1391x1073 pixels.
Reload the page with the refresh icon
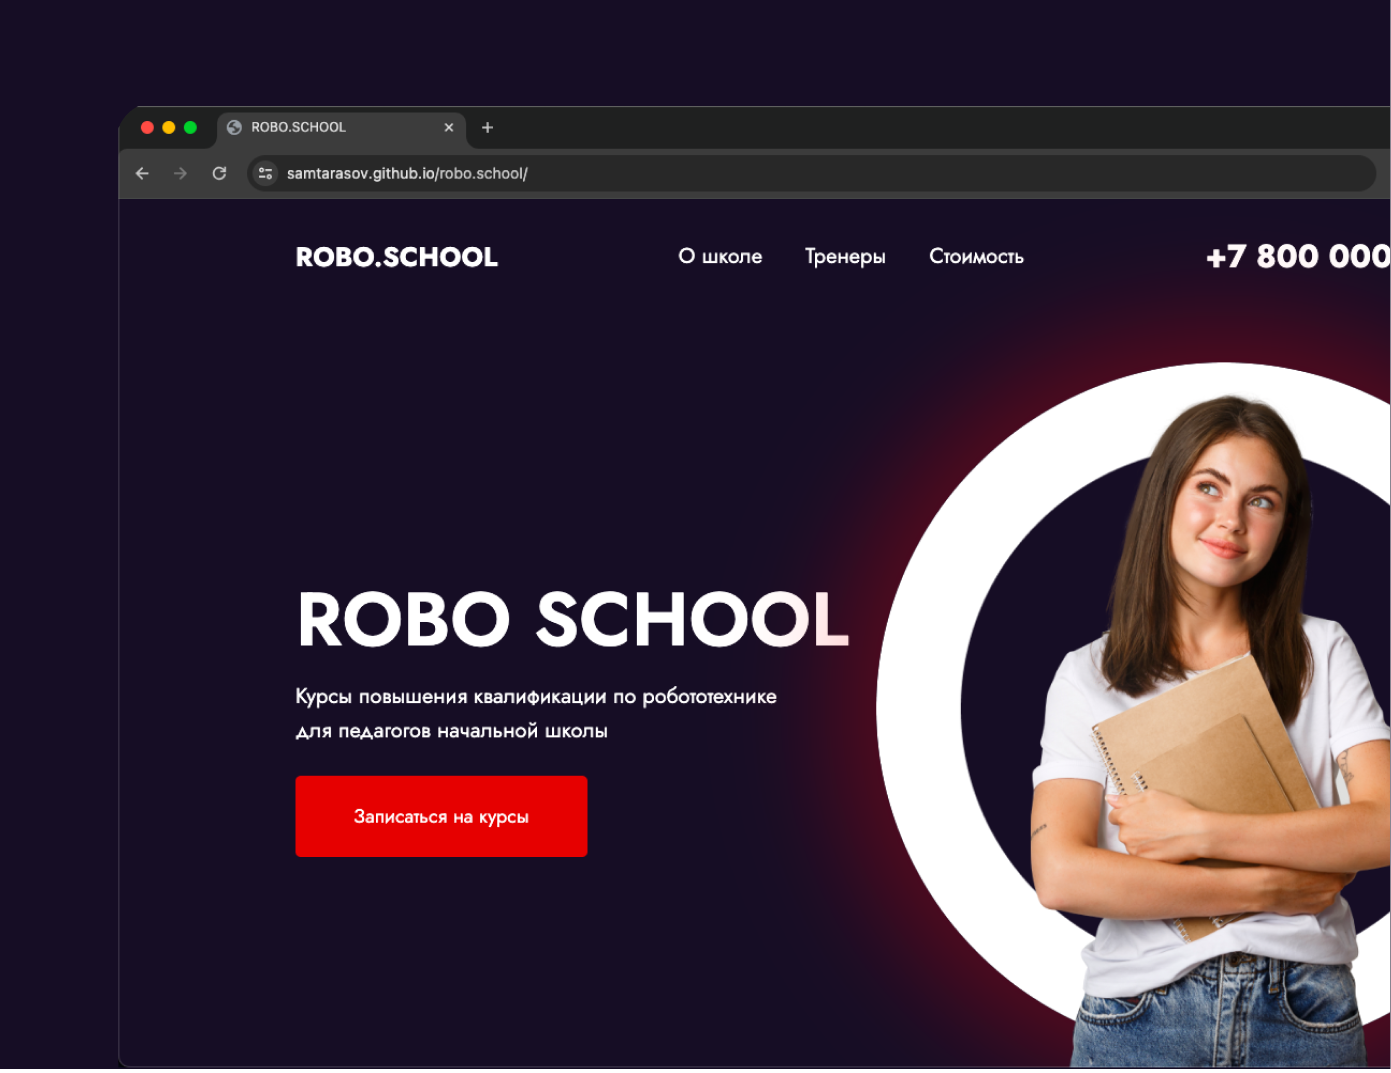[x=219, y=173]
